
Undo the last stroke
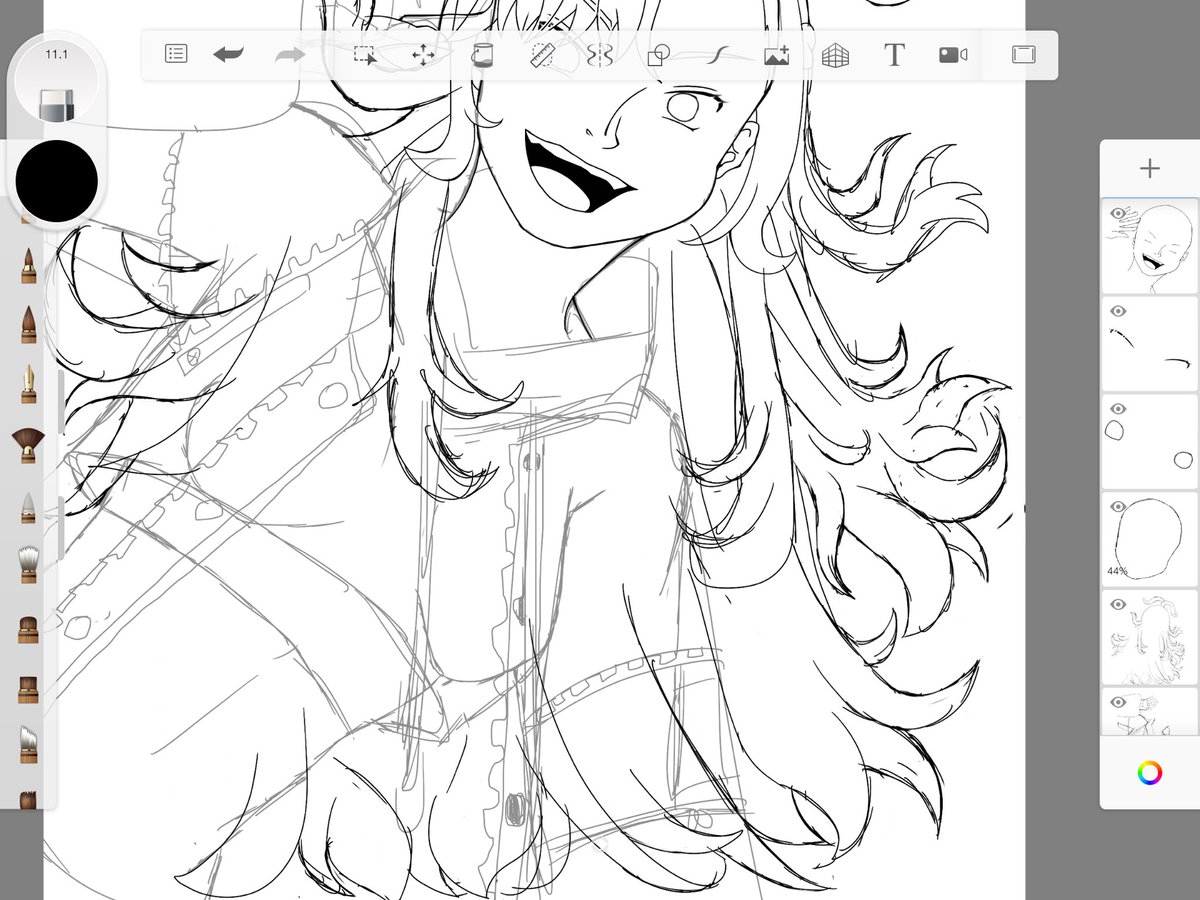pos(229,55)
